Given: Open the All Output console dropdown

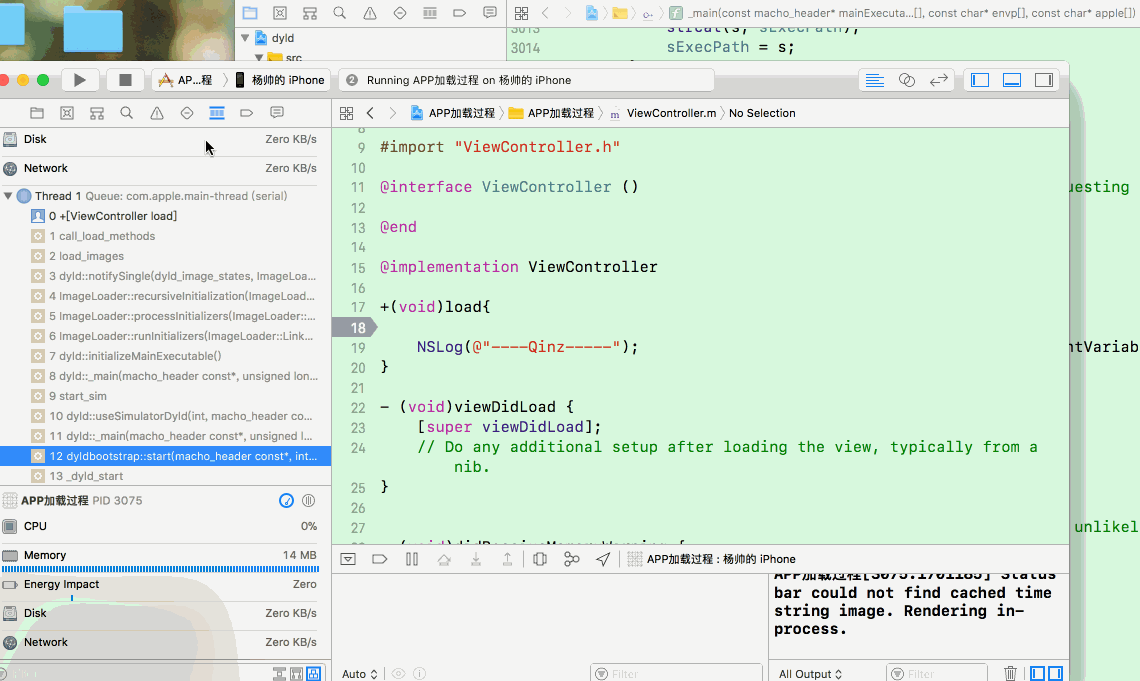Looking at the screenshot, I should [810, 674].
